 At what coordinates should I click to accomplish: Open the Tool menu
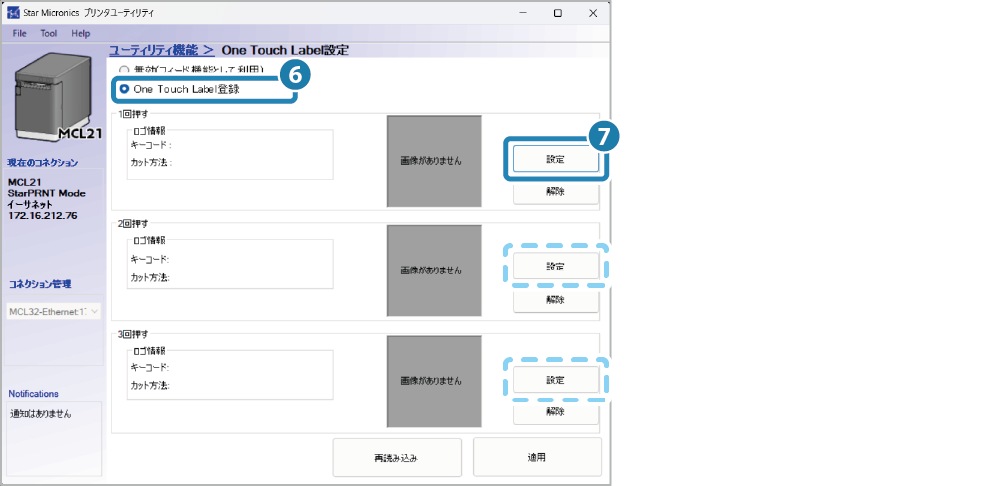(x=49, y=33)
